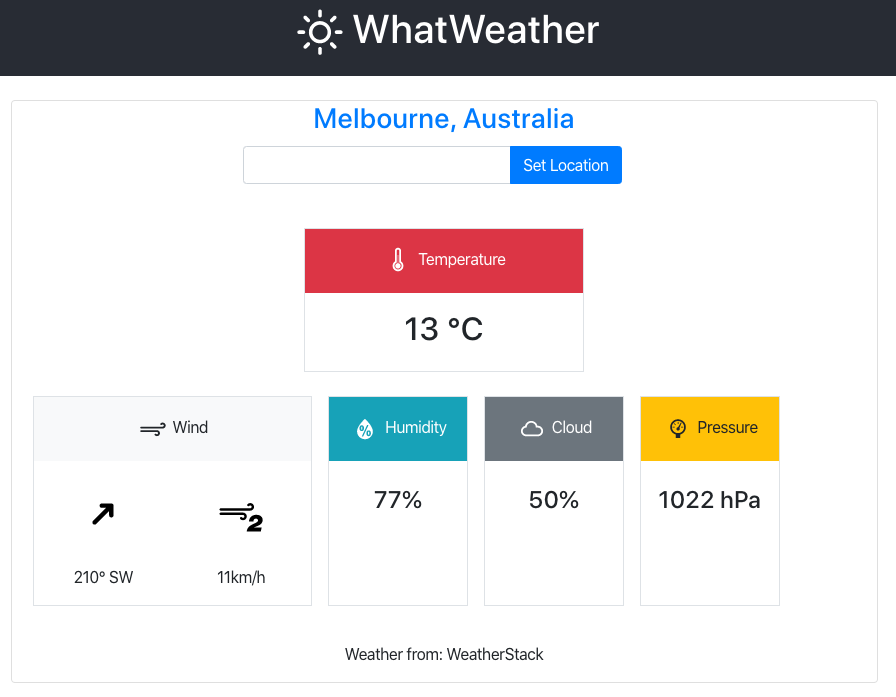Viewport: 896px width, 697px height.
Task: Select the Melbourne, Australia heading
Action: tap(444, 118)
